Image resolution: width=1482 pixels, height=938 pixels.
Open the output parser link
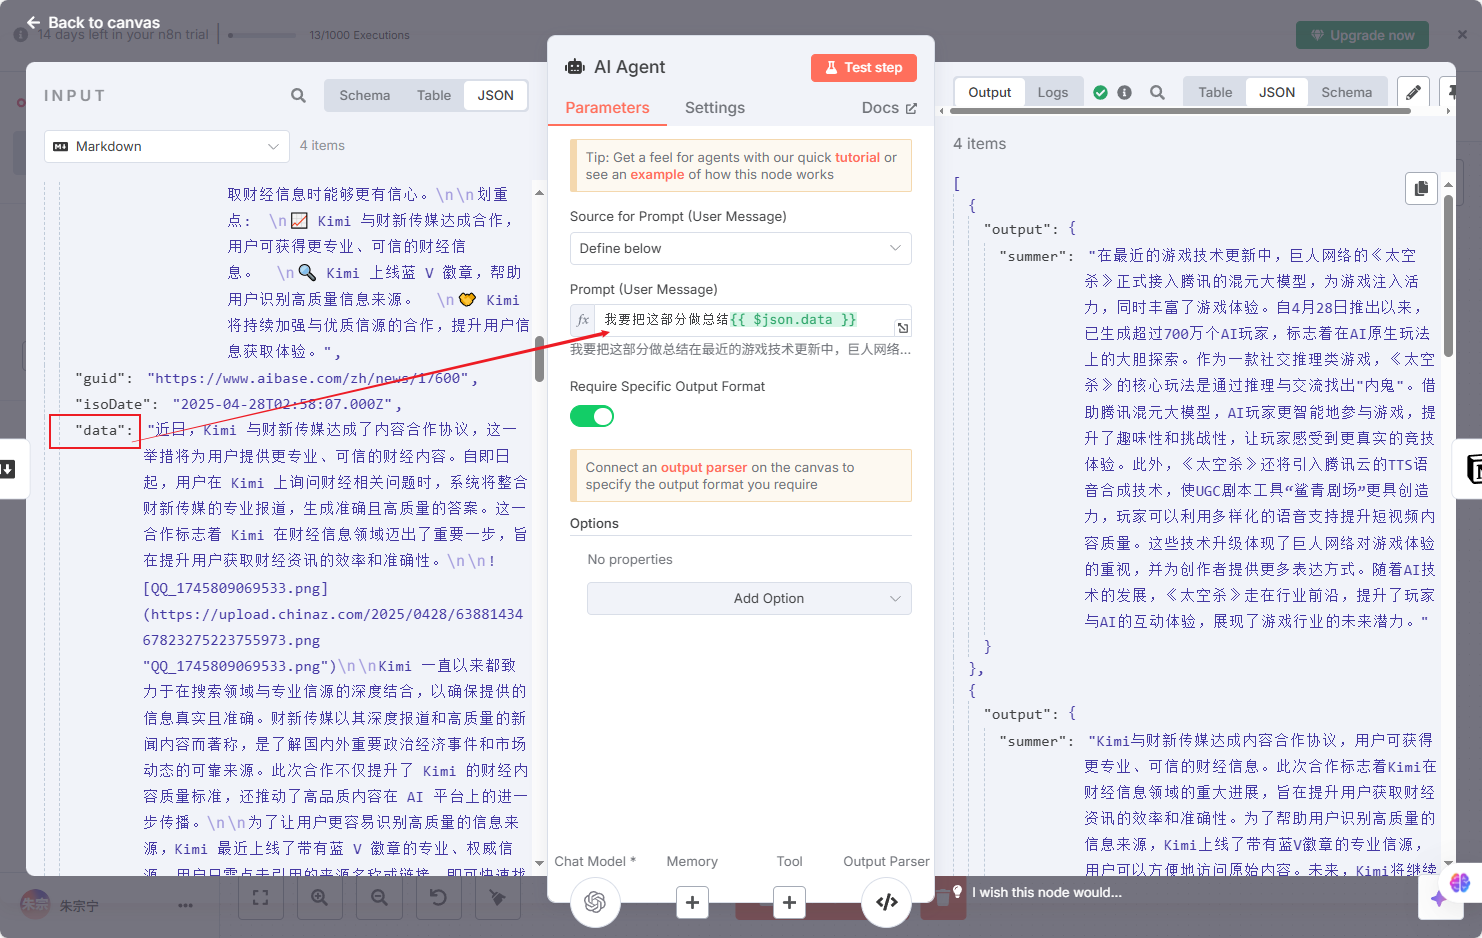pos(703,467)
